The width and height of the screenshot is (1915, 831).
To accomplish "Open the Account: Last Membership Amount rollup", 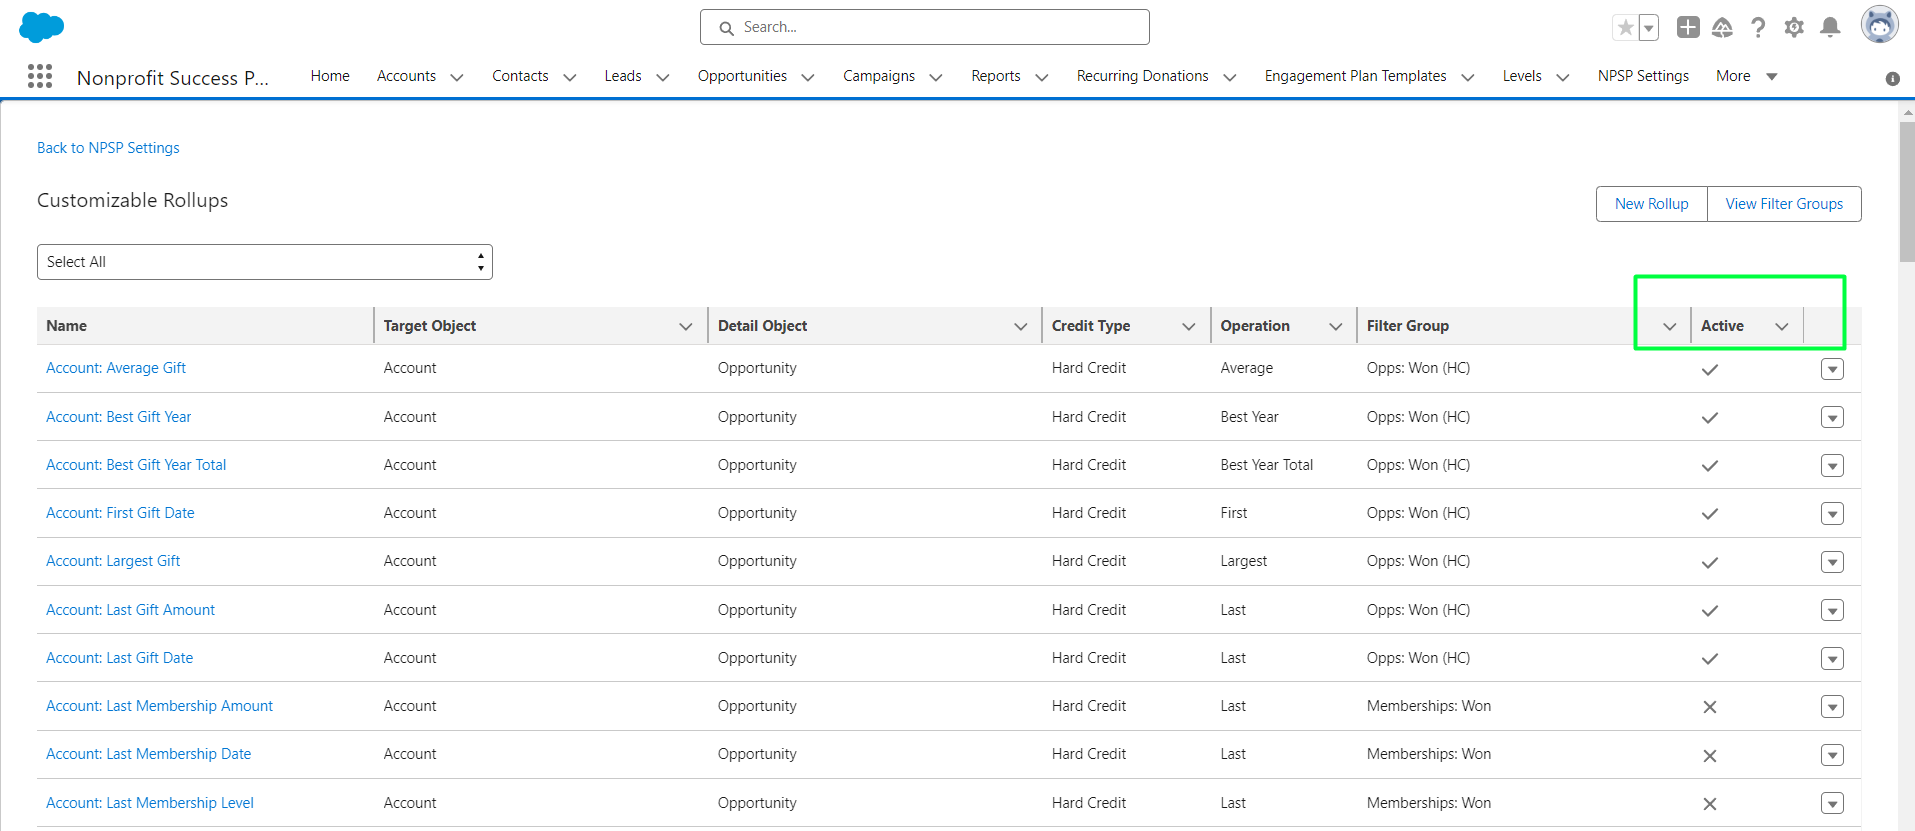I will 159,706.
